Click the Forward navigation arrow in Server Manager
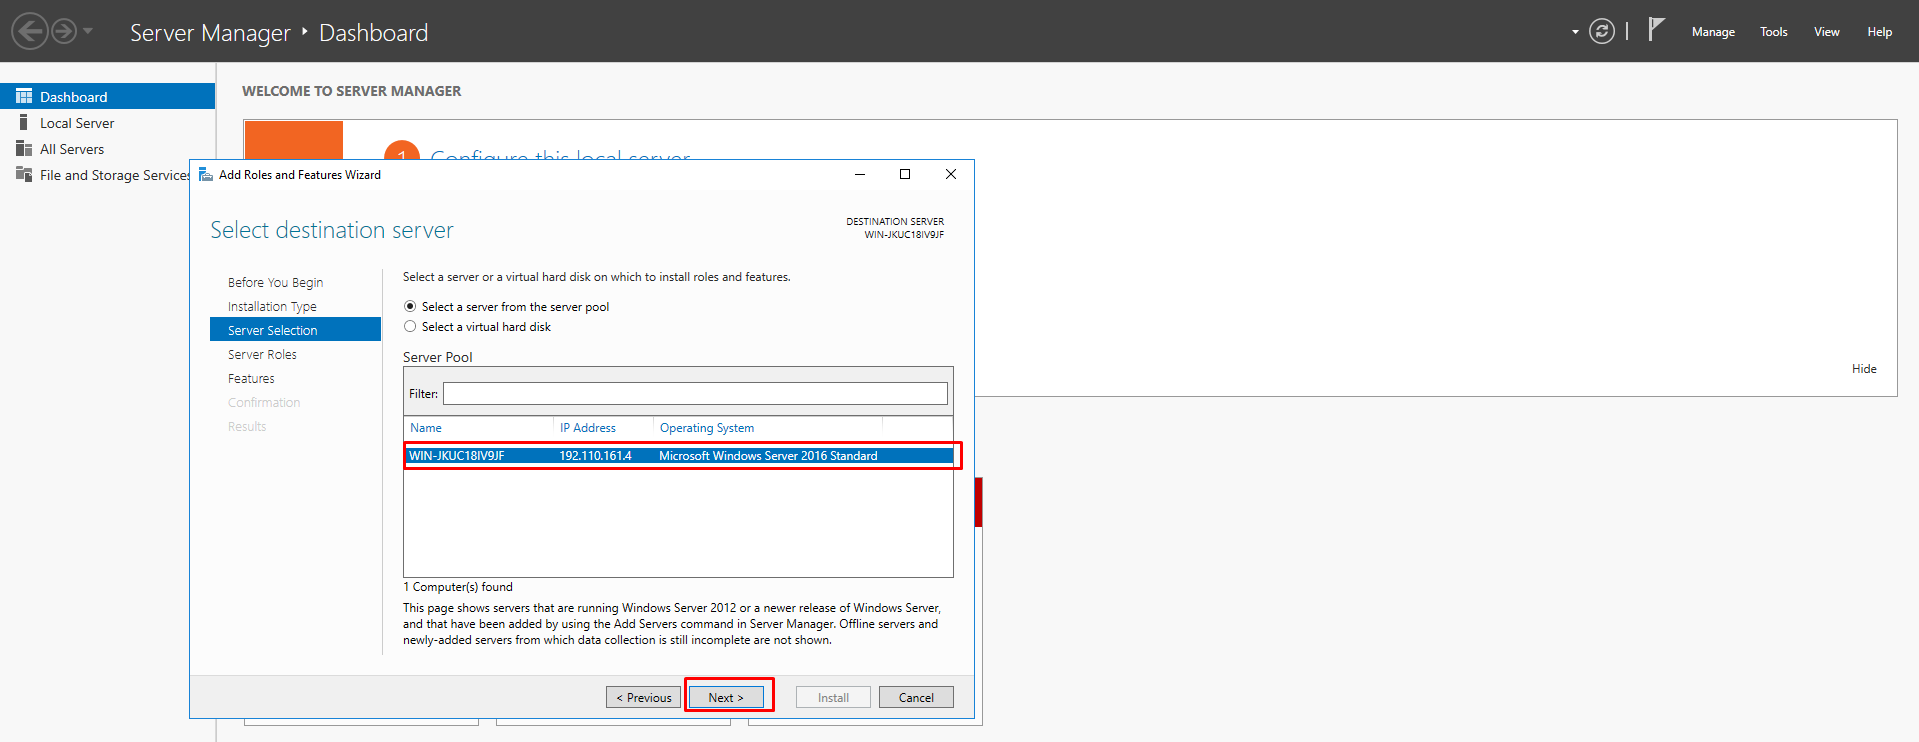Image resolution: width=1919 pixels, height=742 pixels. tap(64, 31)
